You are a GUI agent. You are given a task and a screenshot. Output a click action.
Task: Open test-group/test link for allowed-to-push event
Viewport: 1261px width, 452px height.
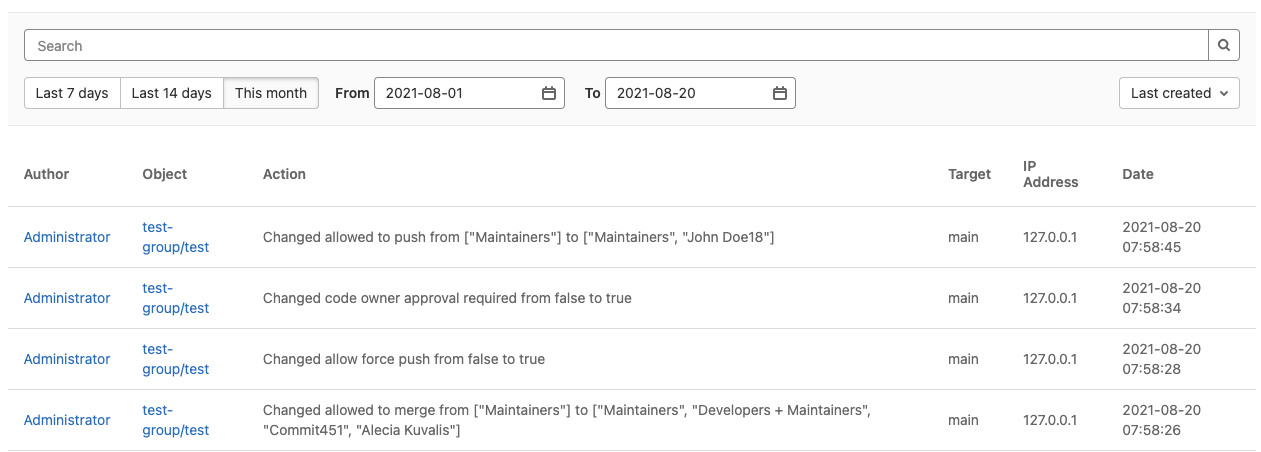coord(176,237)
